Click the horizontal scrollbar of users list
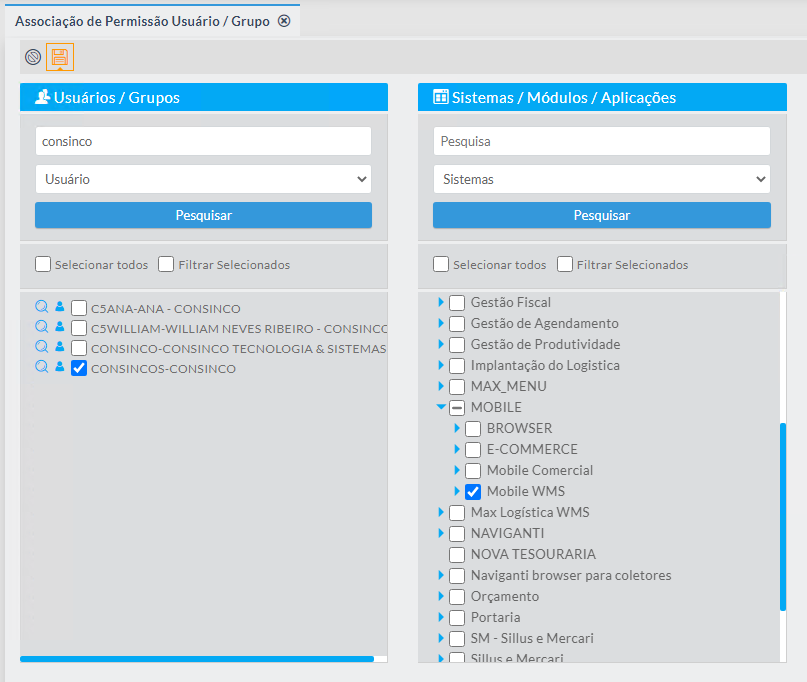807x682 pixels. [x=197, y=659]
